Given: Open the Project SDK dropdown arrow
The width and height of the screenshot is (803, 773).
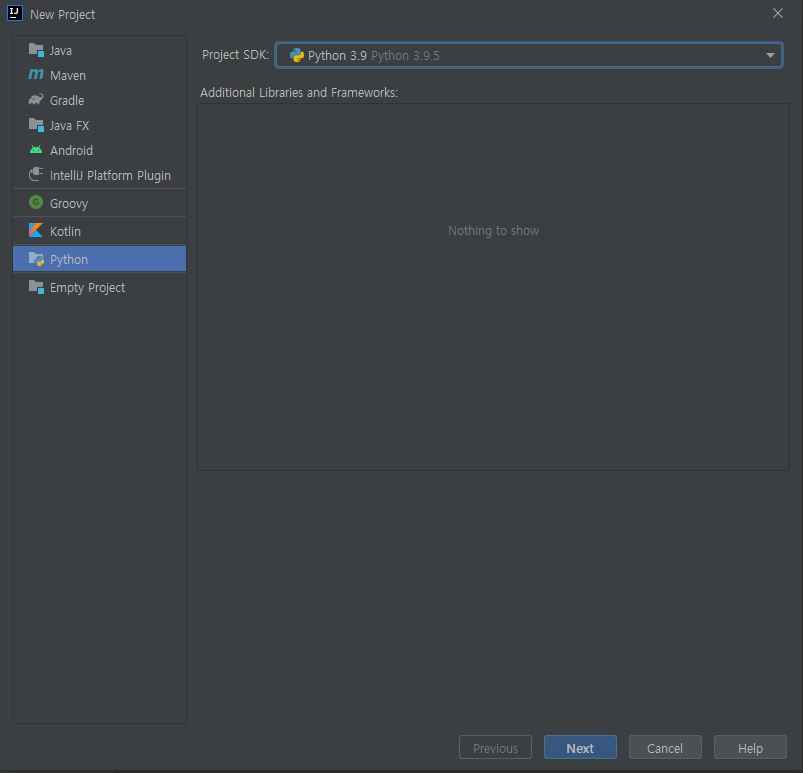Looking at the screenshot, I should [x=770, y=55].
